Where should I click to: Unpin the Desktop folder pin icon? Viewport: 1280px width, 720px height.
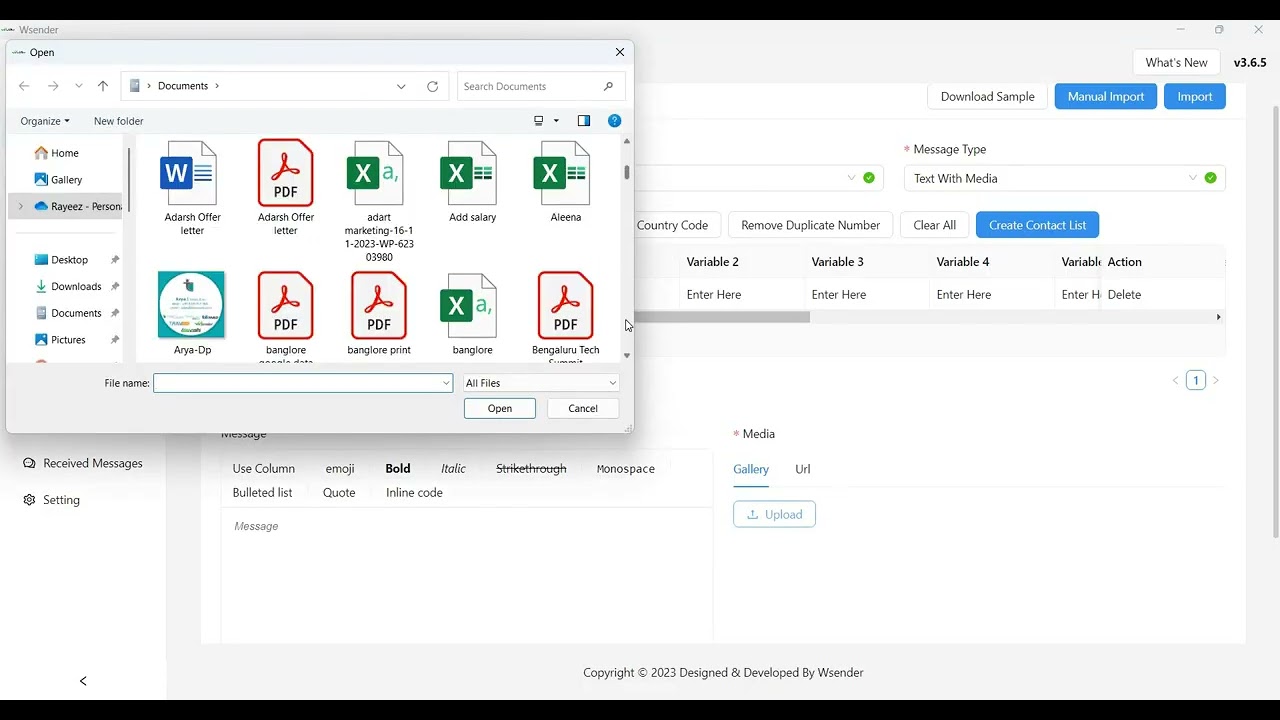[115, 260]
